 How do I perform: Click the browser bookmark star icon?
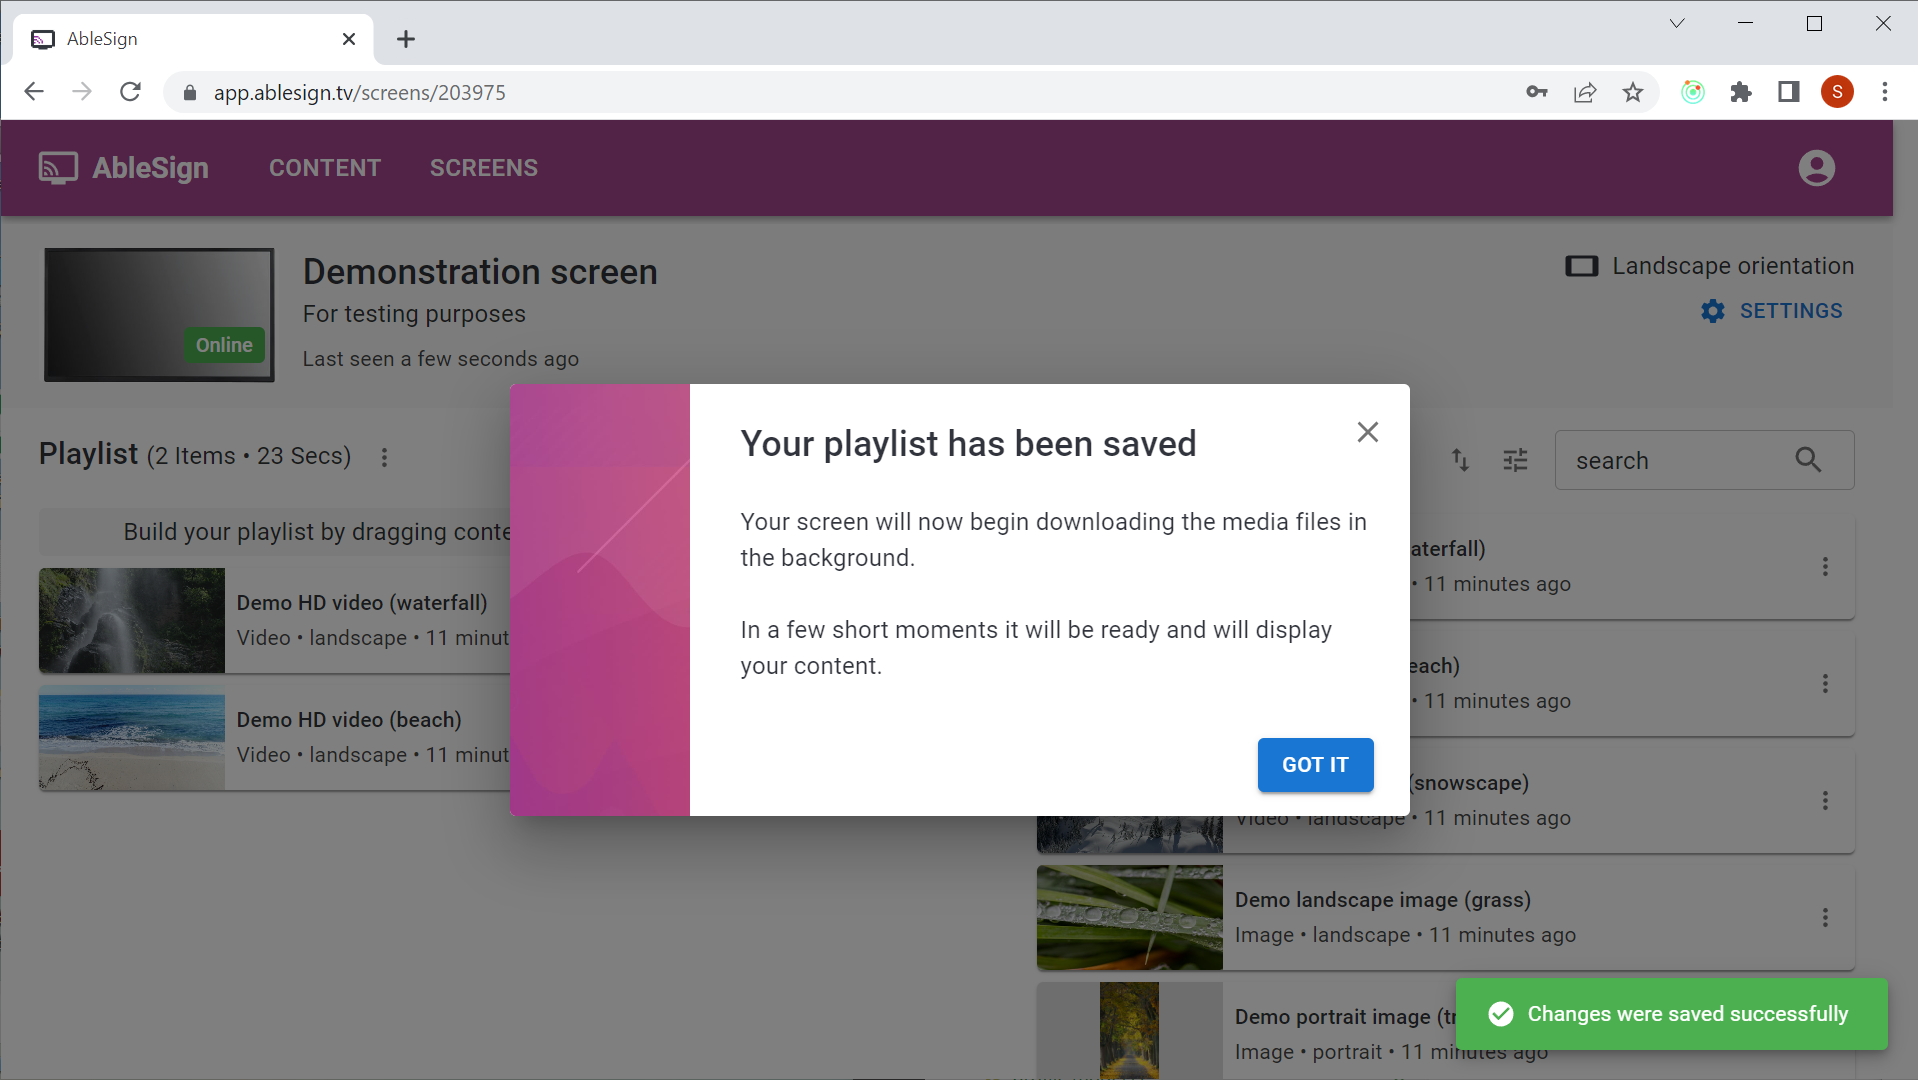[x=1634, y=92]
